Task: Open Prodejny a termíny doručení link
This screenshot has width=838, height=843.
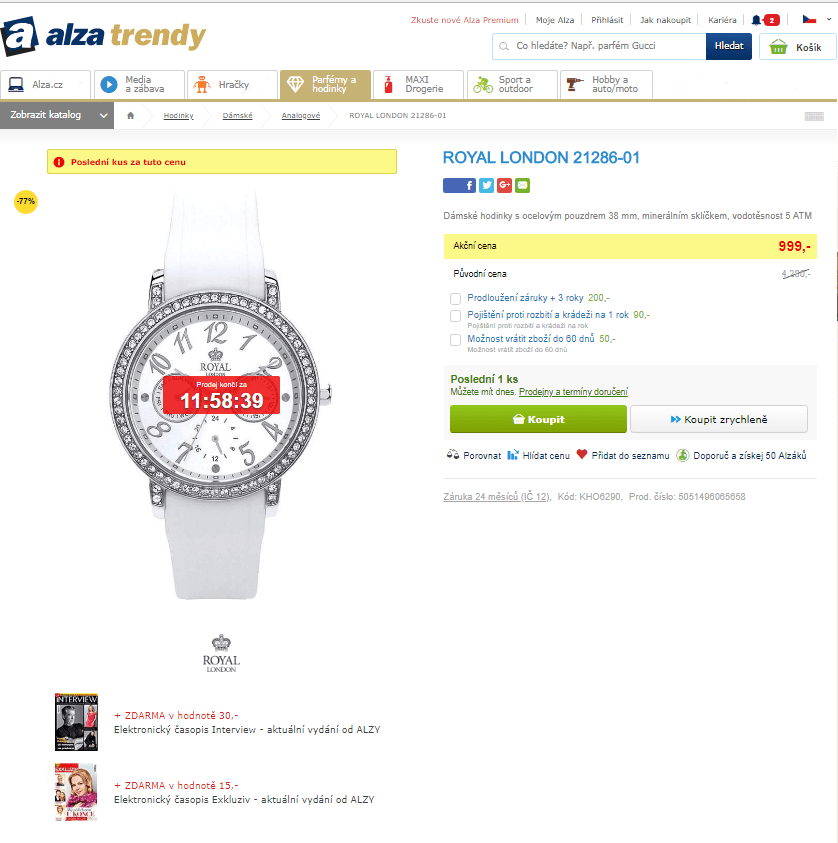Action: pyautogui.click(x=573, y=392)
